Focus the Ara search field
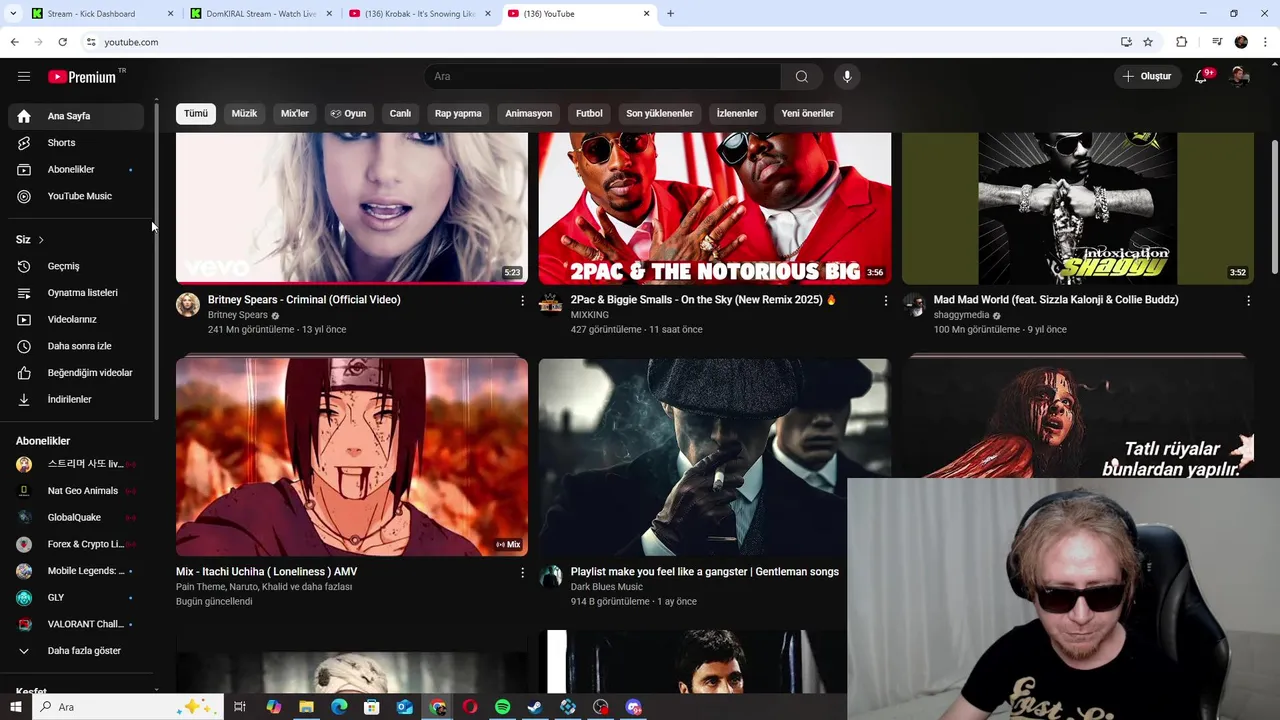The height and width of the screenshot is (720, 1280). (x=603, y=77)
